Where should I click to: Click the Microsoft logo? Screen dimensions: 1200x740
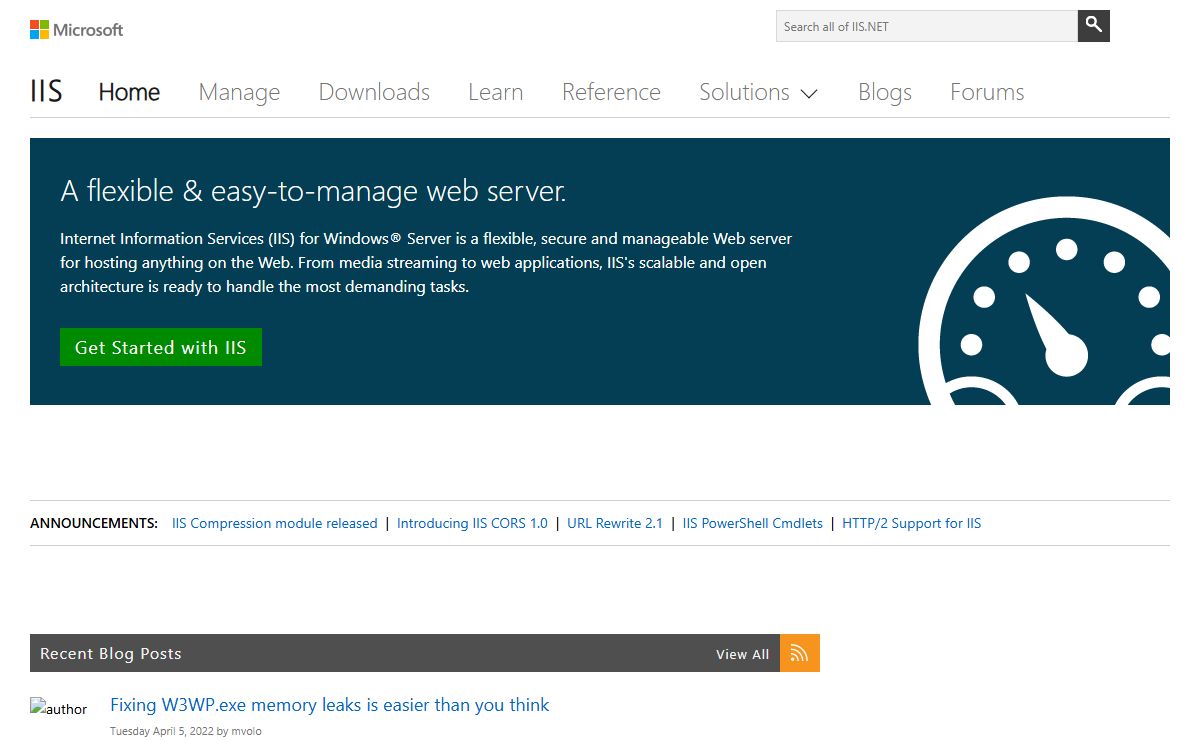(x=77, y=30)
